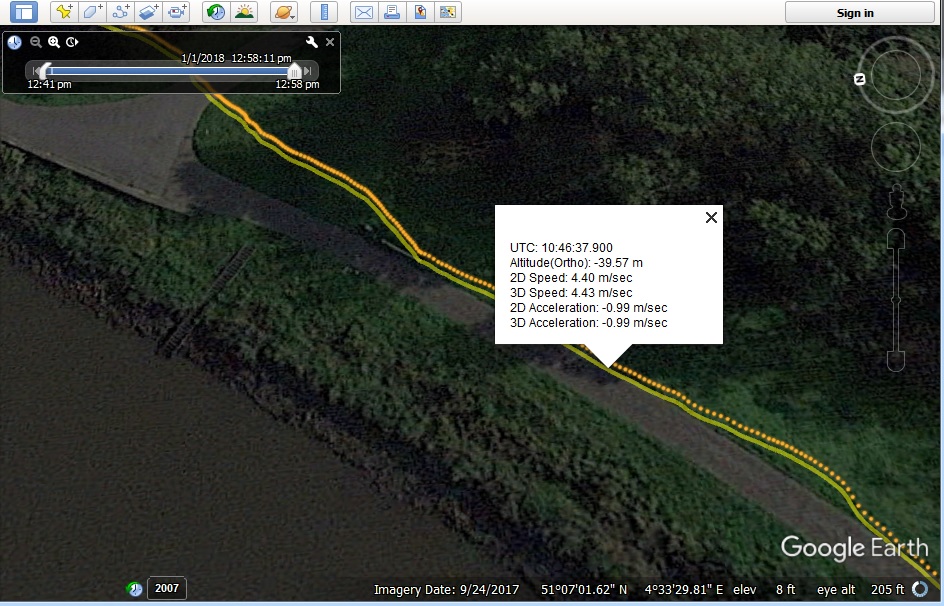Click the 2007 historical imagery button
The width and height of the screenshot is (944, 606).
coord(167,589)
